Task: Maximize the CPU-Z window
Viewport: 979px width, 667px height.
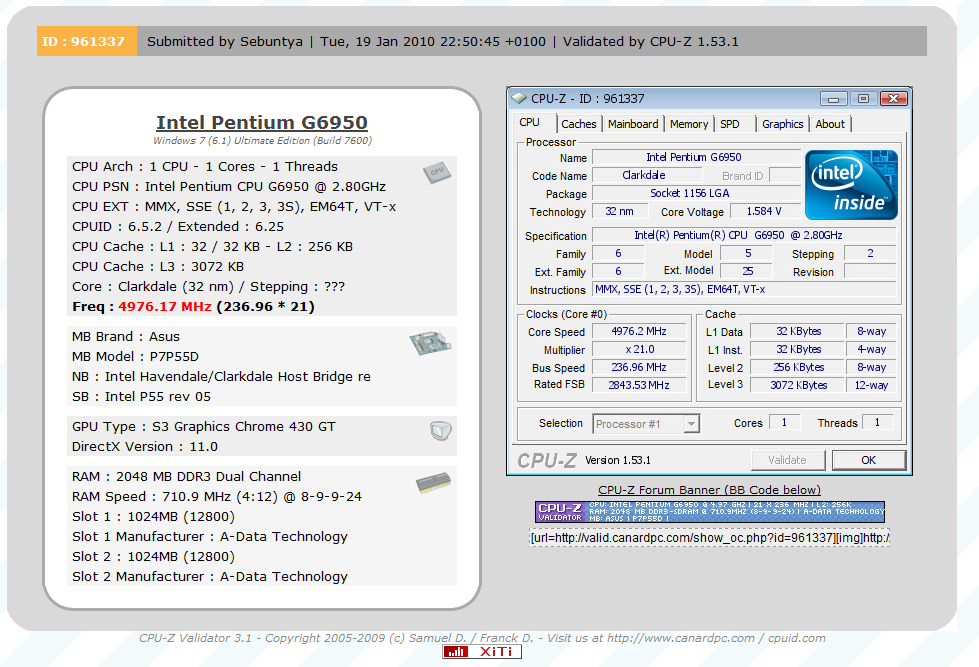Action: (863, 99)
